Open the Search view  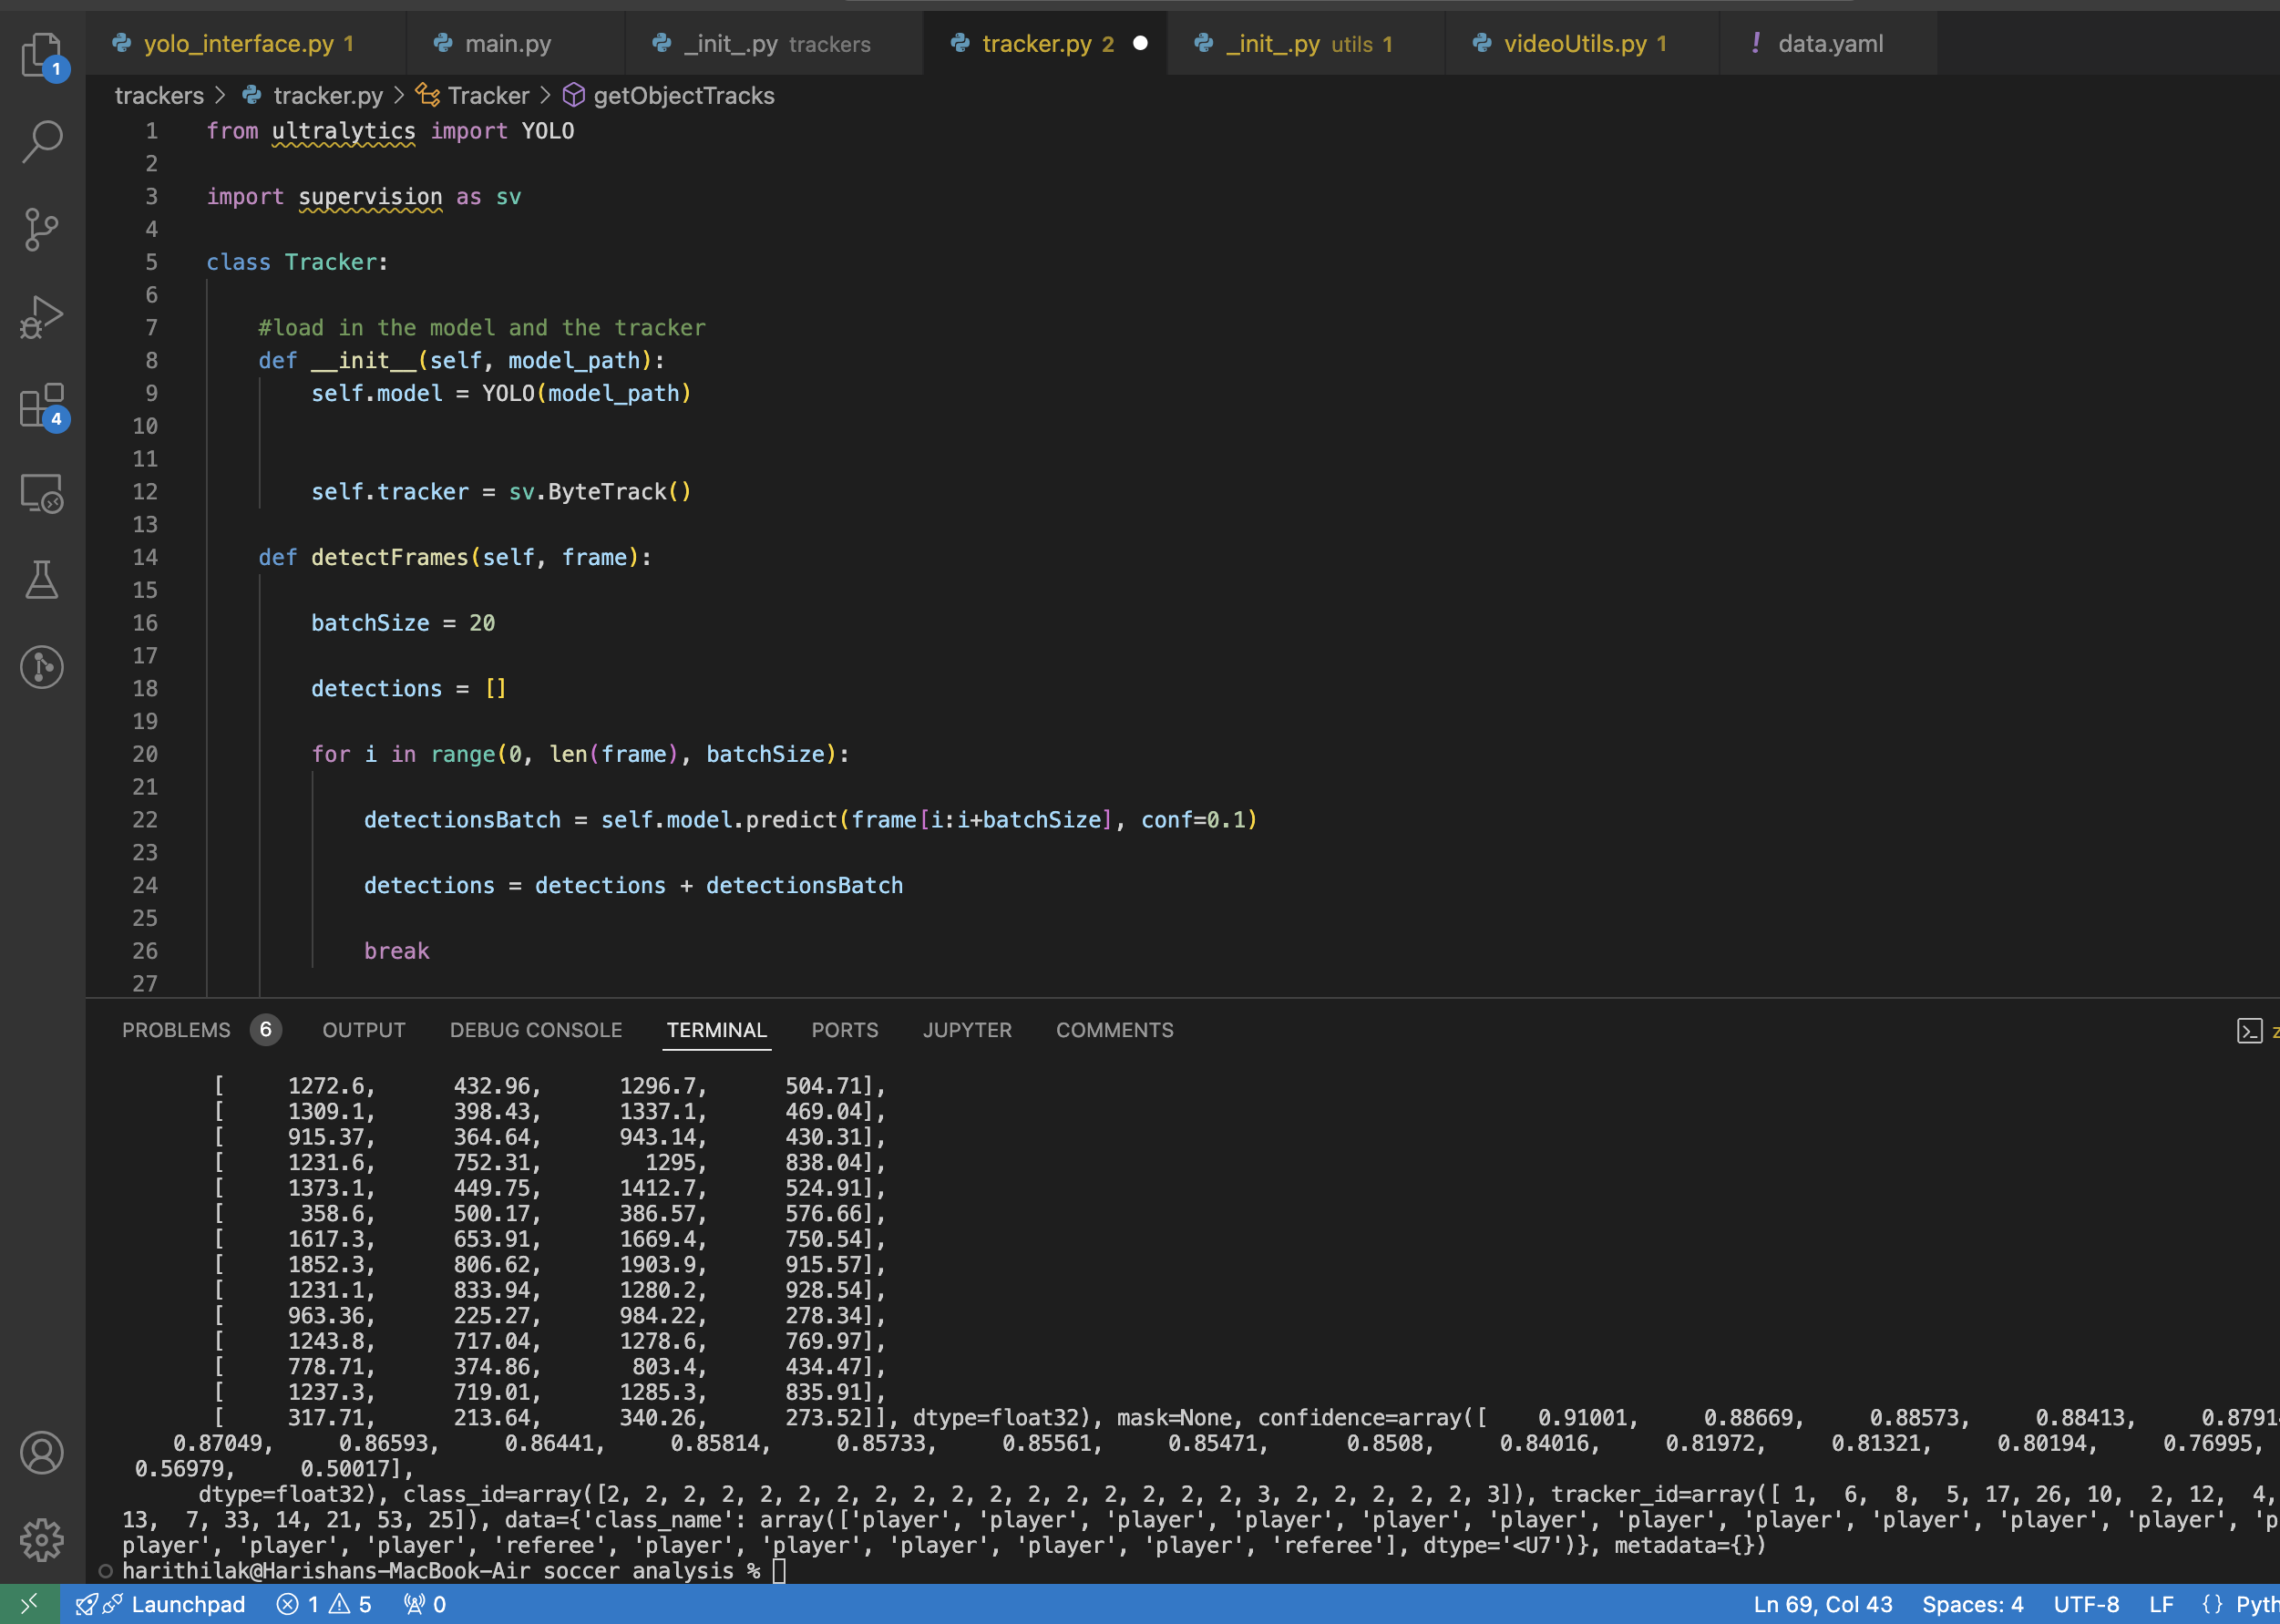click(x=42, y=141)
